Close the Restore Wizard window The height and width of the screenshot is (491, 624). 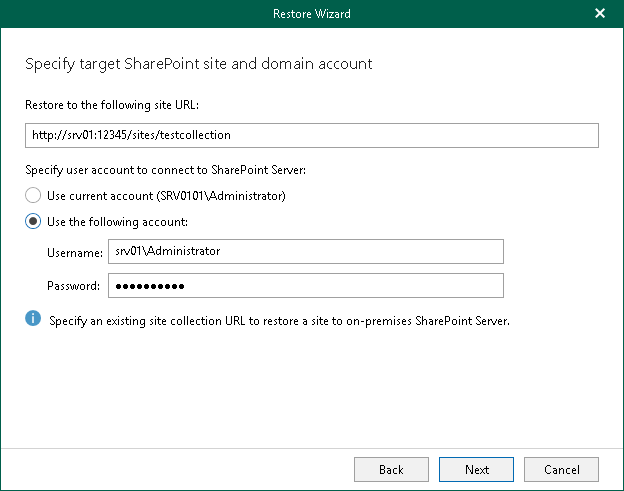click(x=600, y=14)
